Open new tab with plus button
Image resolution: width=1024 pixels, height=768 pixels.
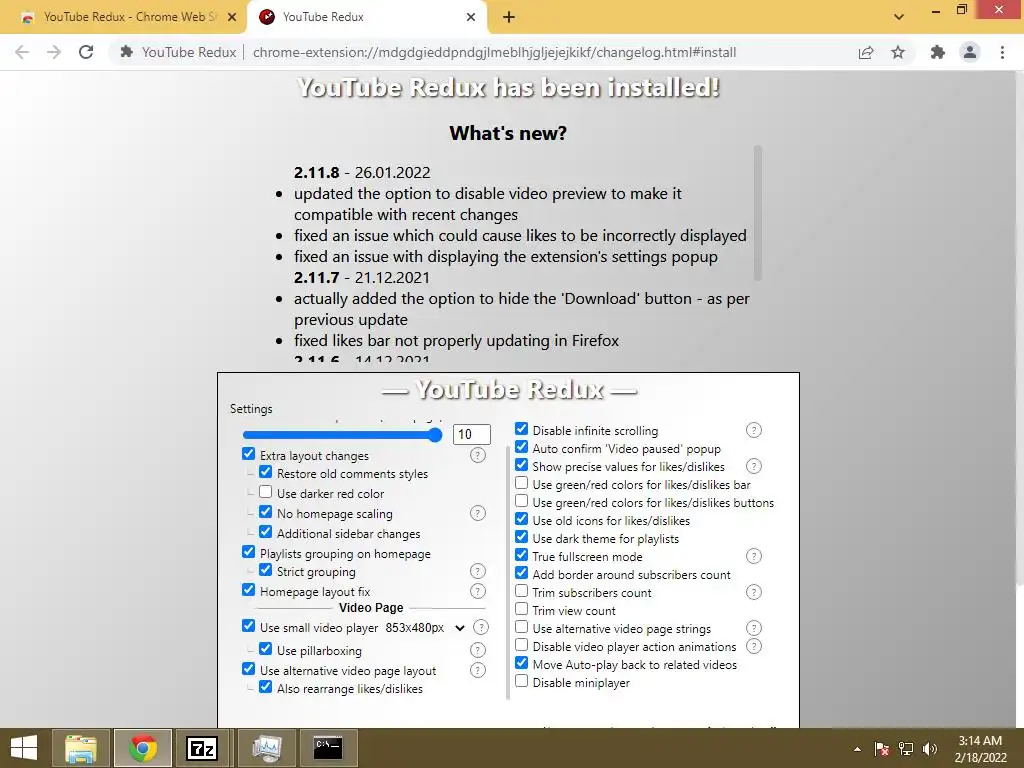coord(509,17)
